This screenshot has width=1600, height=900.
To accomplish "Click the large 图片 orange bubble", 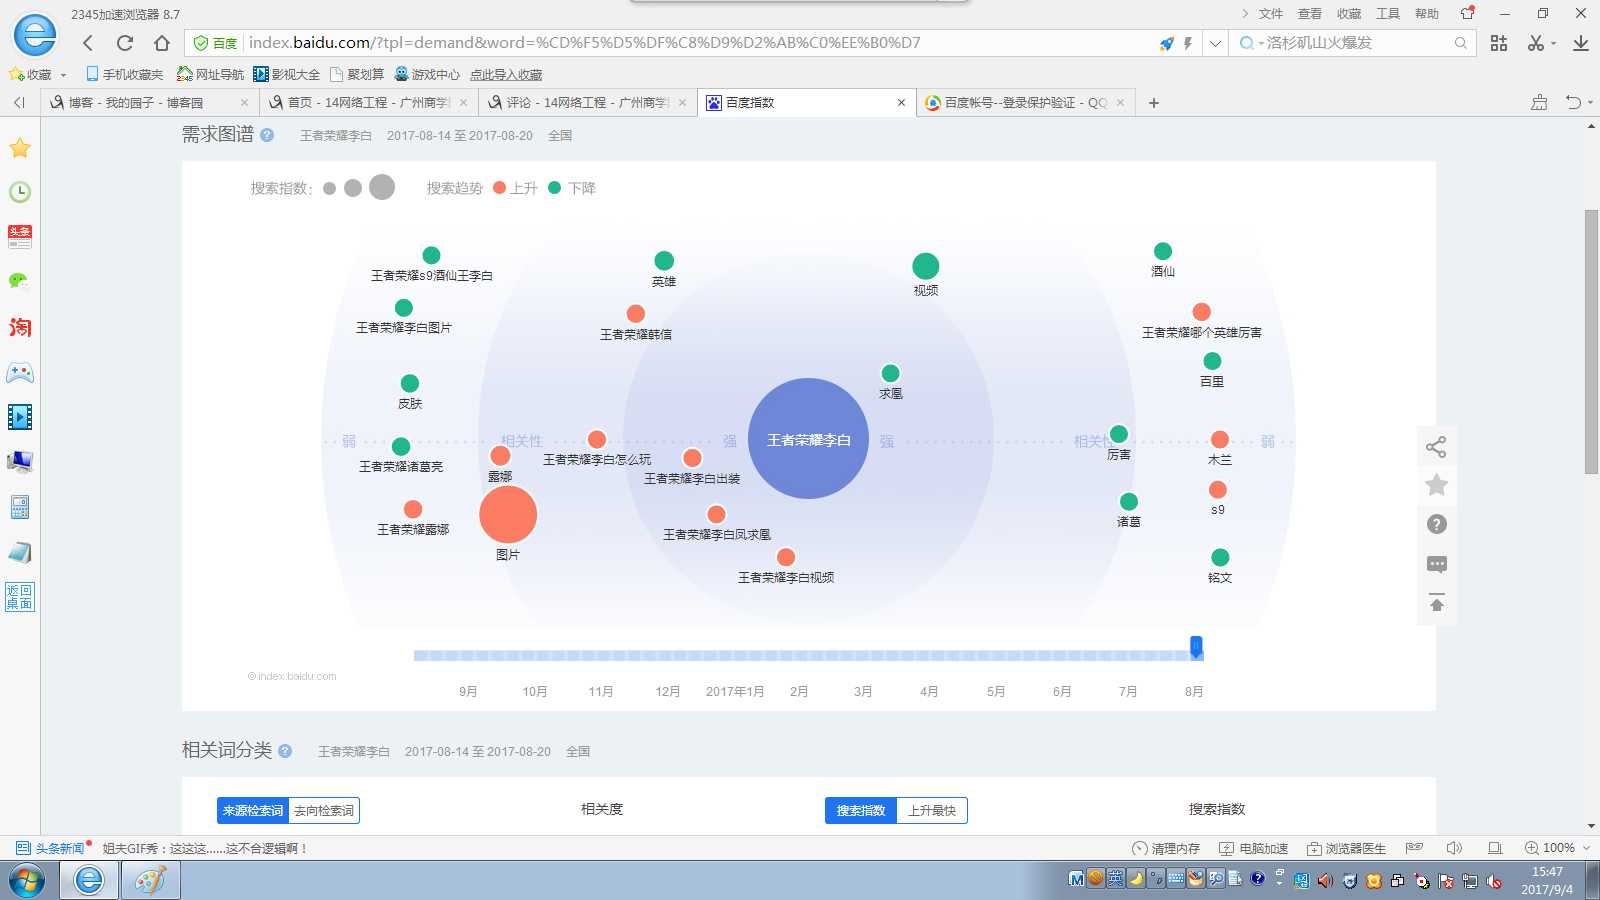I will pos(508,514).
